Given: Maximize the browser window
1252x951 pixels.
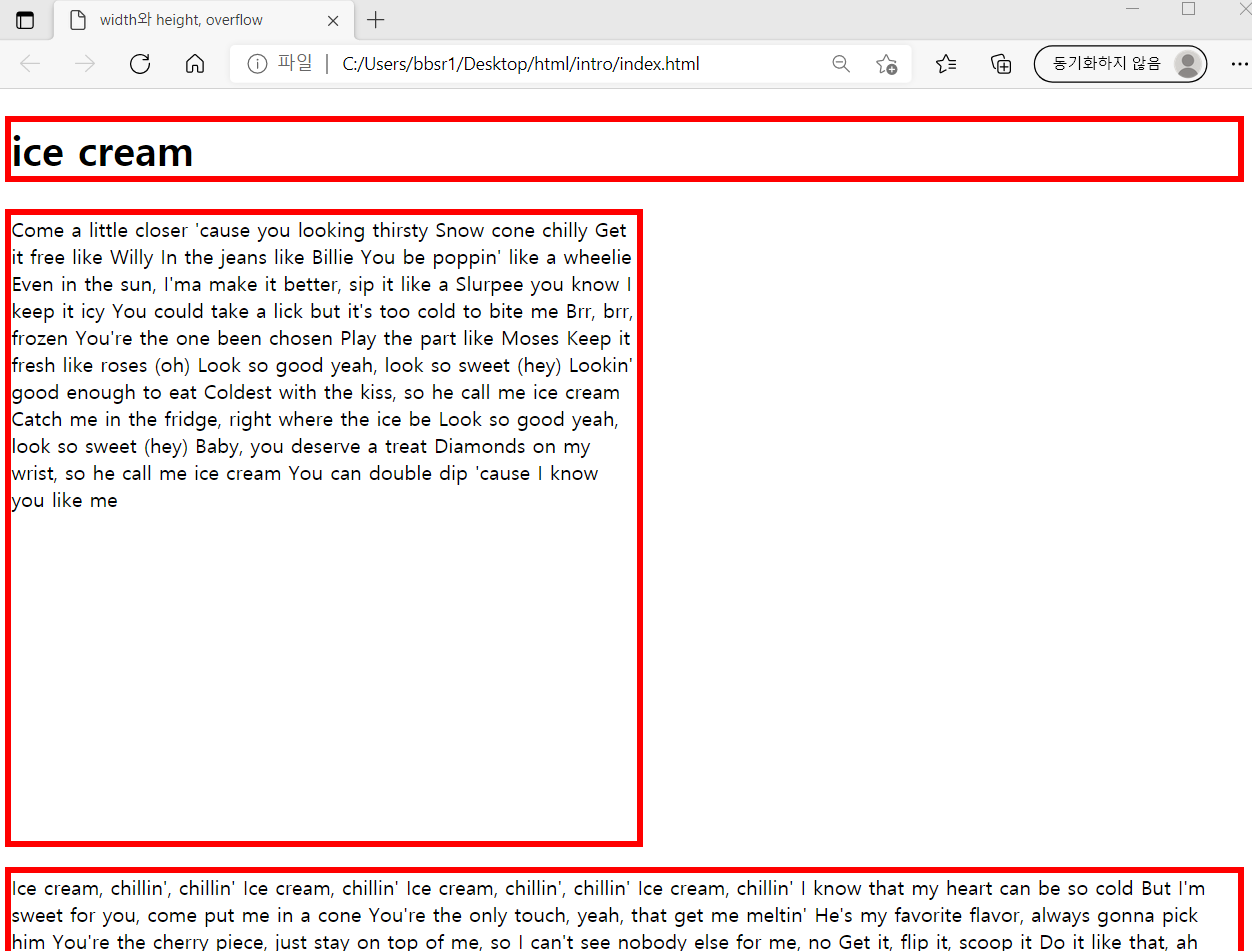Looking at the screenshot, I should (x=1188, y=9).
